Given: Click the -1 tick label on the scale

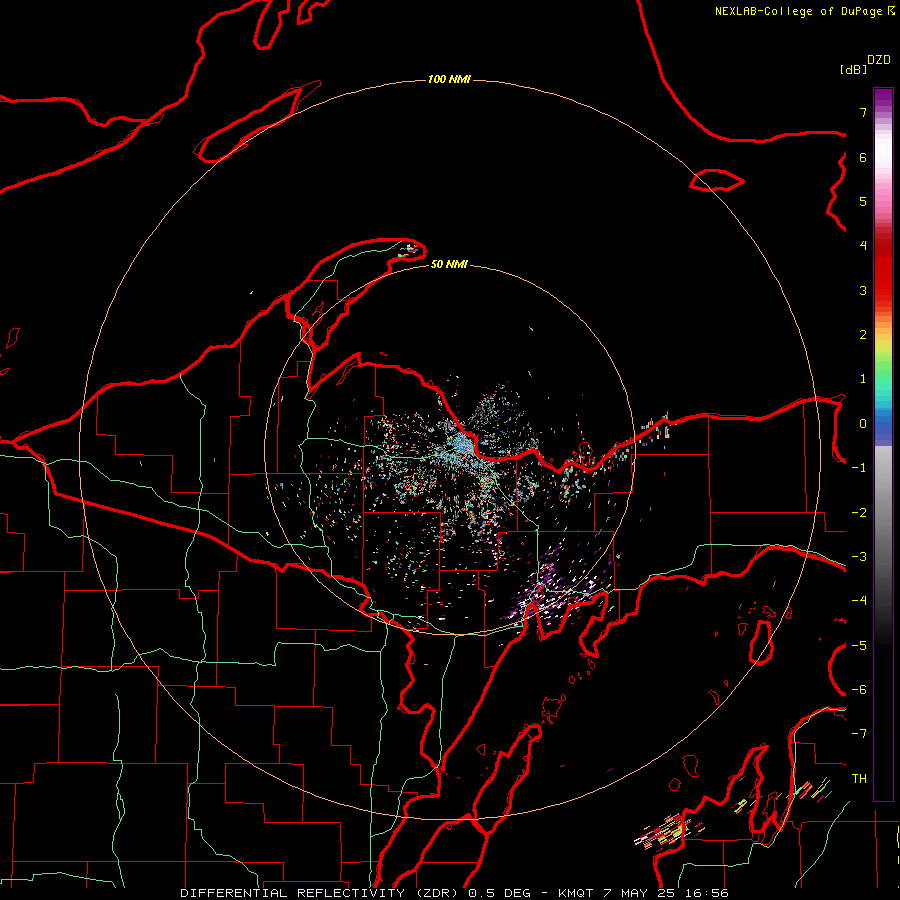Looking at the screenshot, I should pyautogui.click(x=859, y=468).
